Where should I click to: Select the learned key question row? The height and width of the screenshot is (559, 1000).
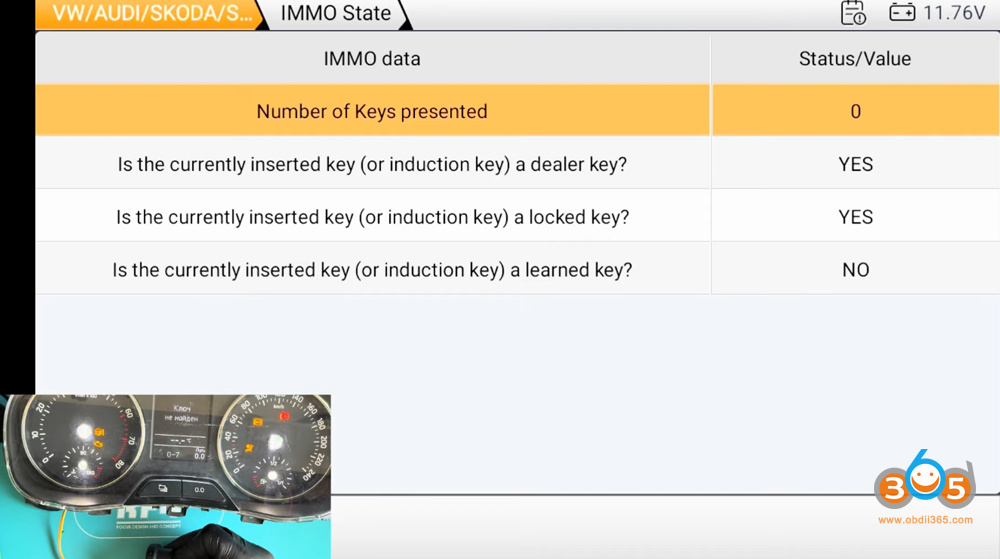(x=372, y=270)
